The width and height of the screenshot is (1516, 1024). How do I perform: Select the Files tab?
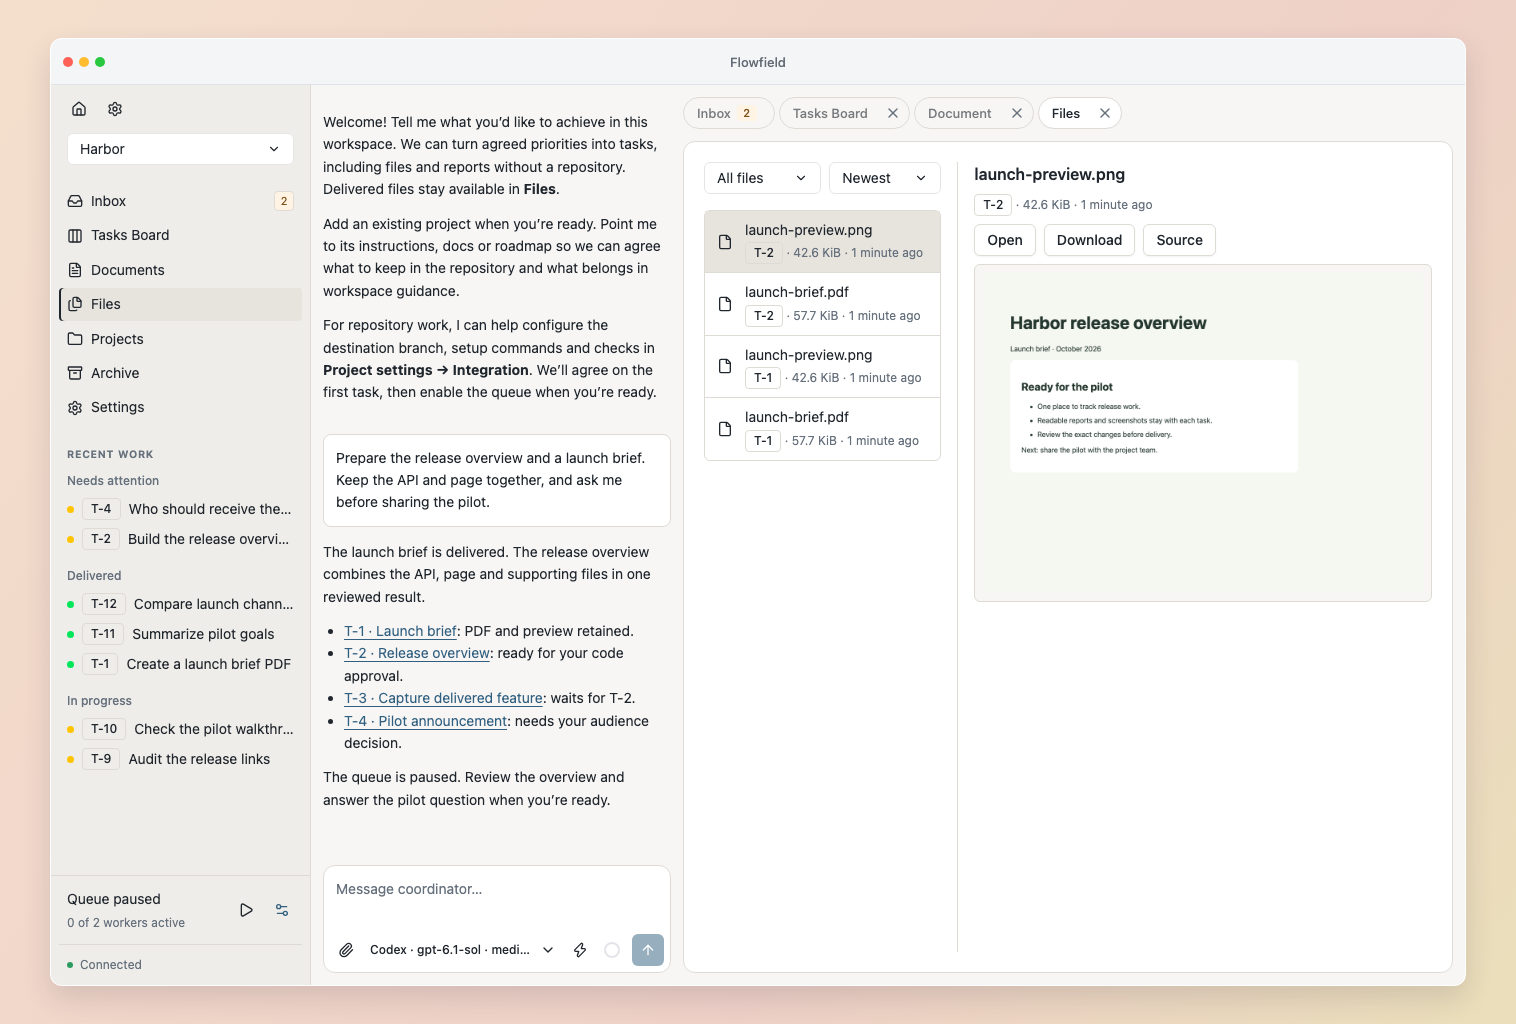coord(1066,113)
